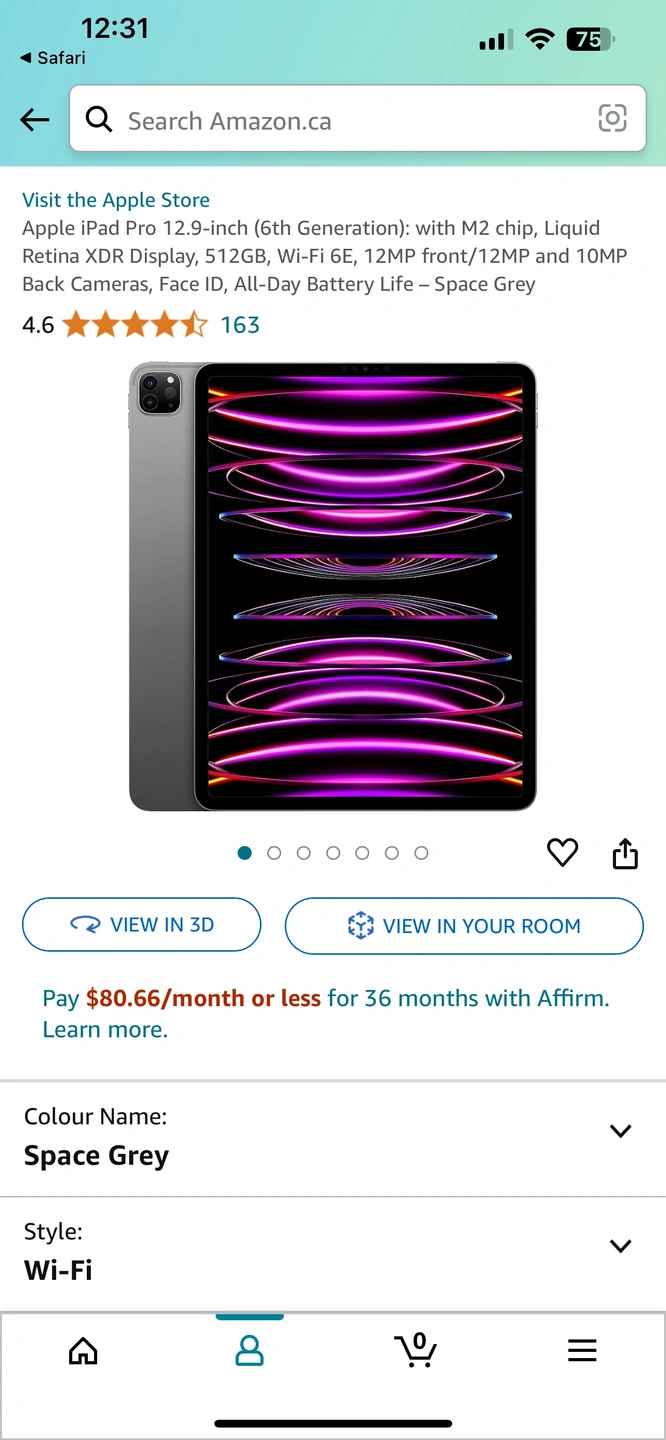Open the account profile tab
666x1440 pixels.
(x=249, y=1351)
